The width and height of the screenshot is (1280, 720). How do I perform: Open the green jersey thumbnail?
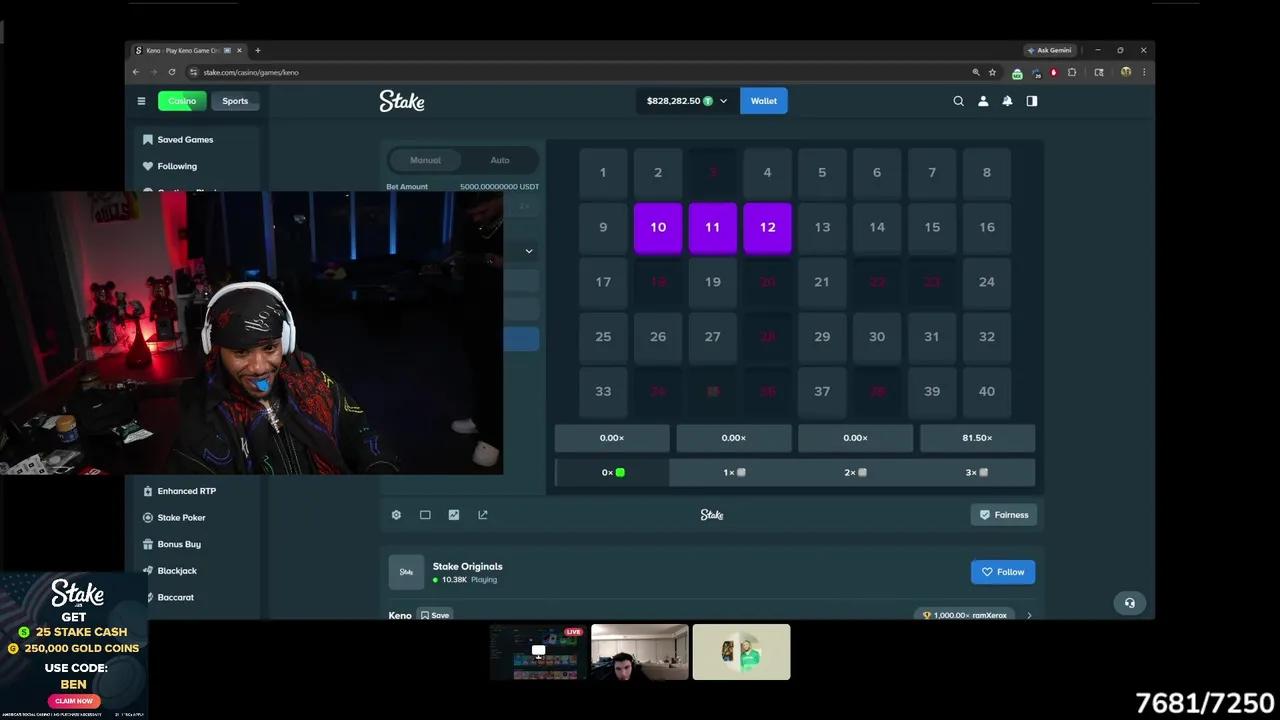click(x=742, y=652)
